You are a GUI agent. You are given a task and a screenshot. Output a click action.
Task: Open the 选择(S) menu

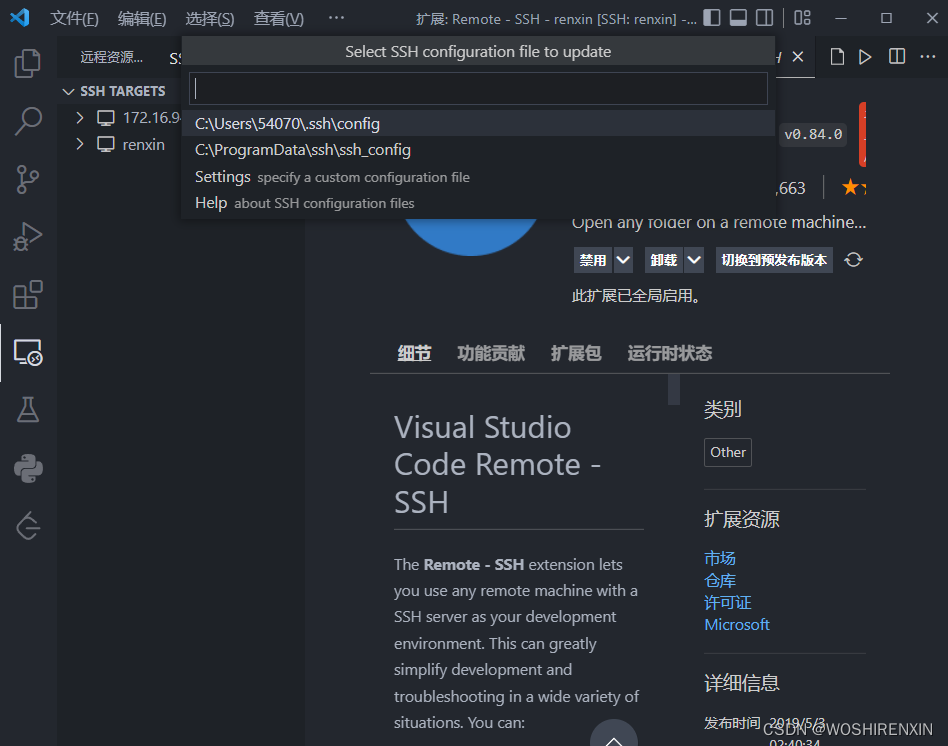[x=209, y=19]
